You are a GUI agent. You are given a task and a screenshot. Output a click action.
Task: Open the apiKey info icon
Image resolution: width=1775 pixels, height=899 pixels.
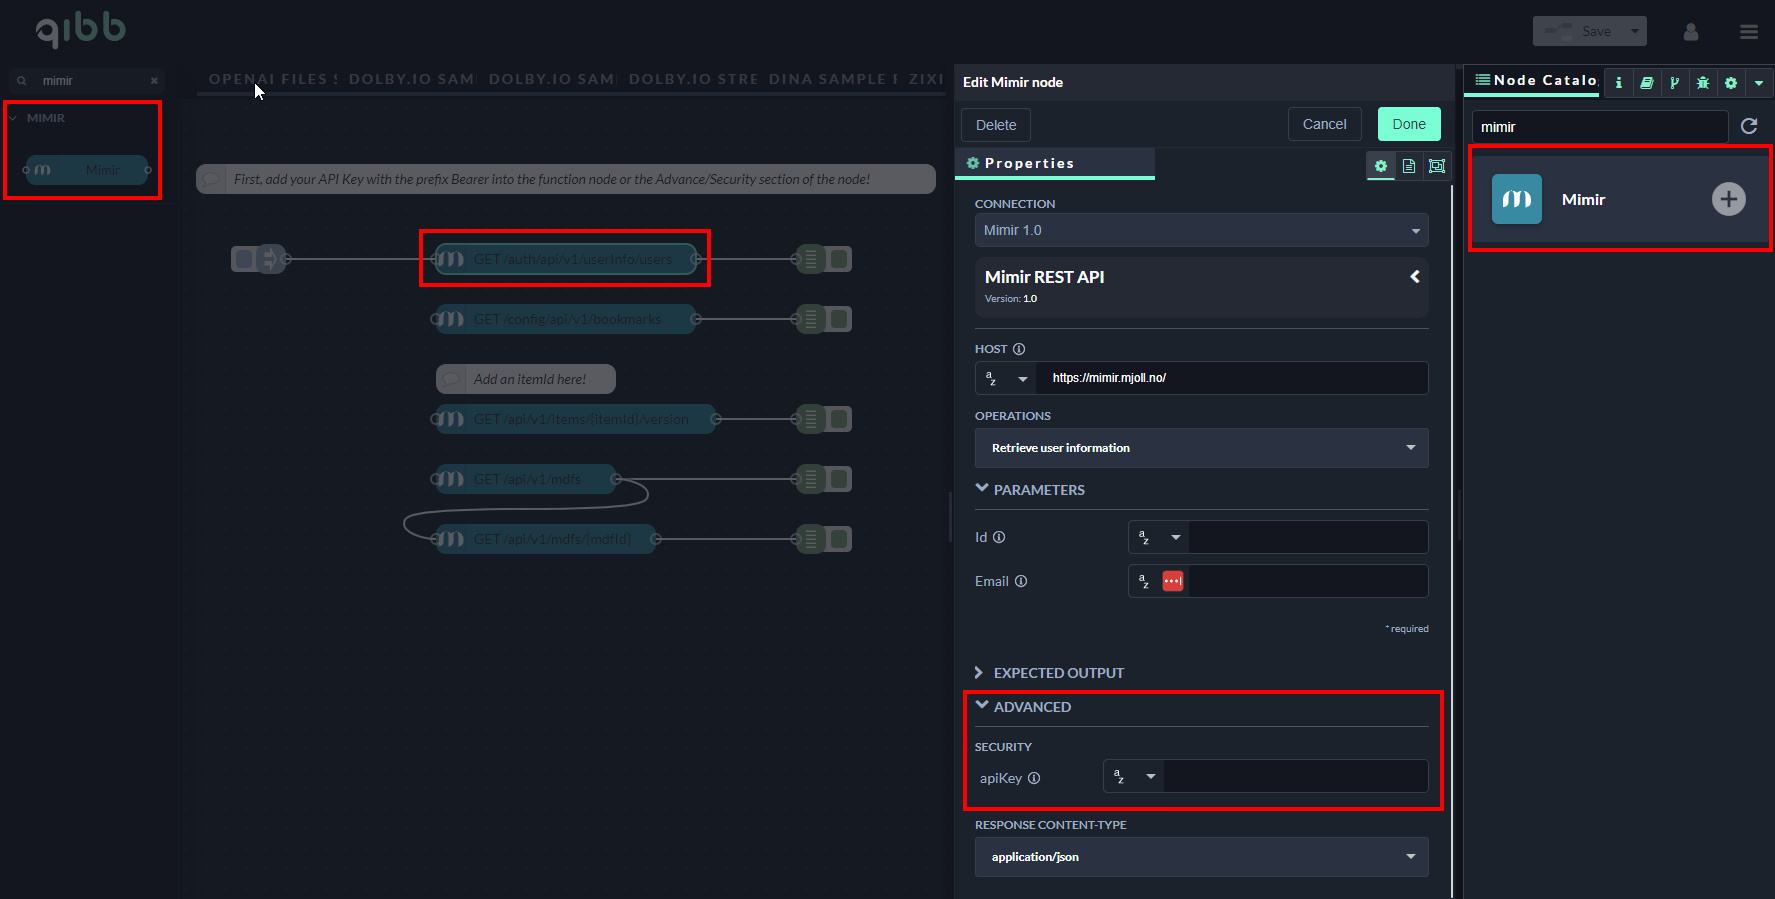pyautogui.click(x=1034, y=778)
